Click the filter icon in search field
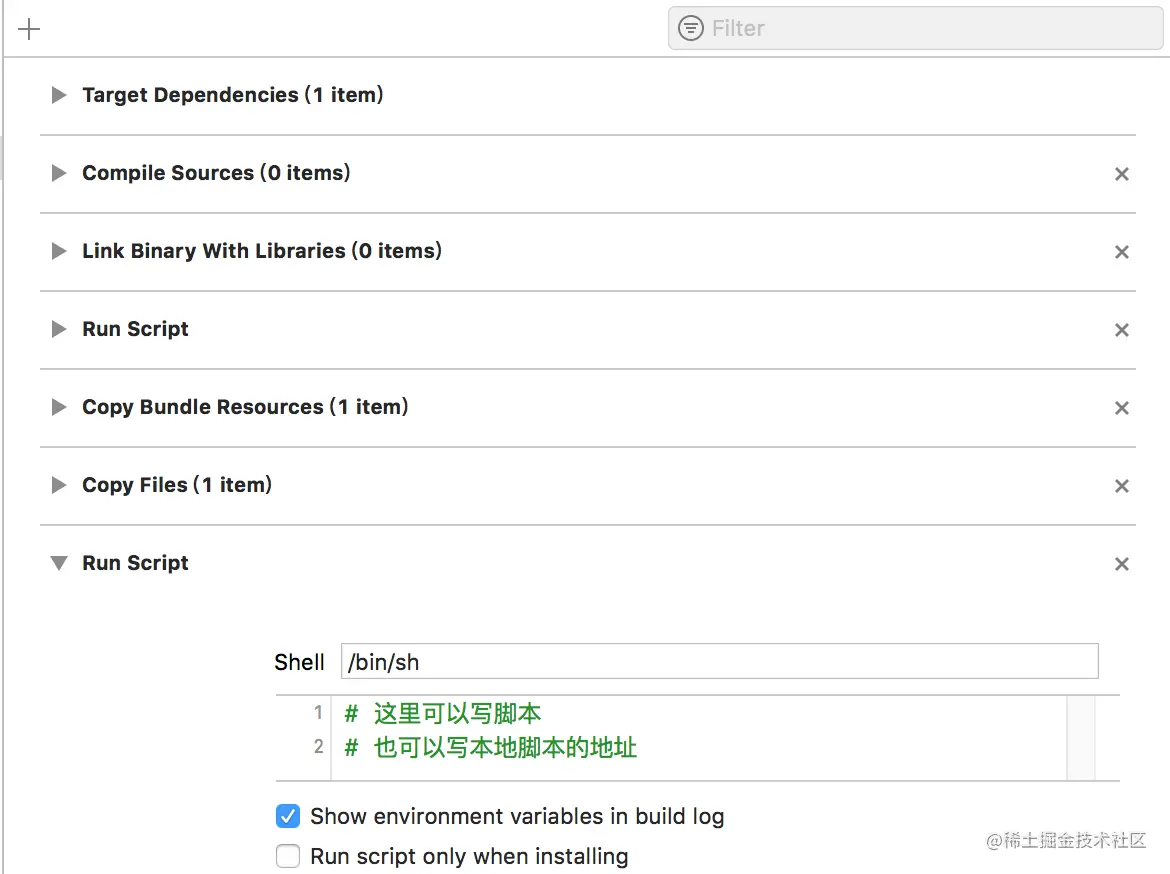Image resolution: width=1170 pixels, height=874 pixels. coord(690,29)
